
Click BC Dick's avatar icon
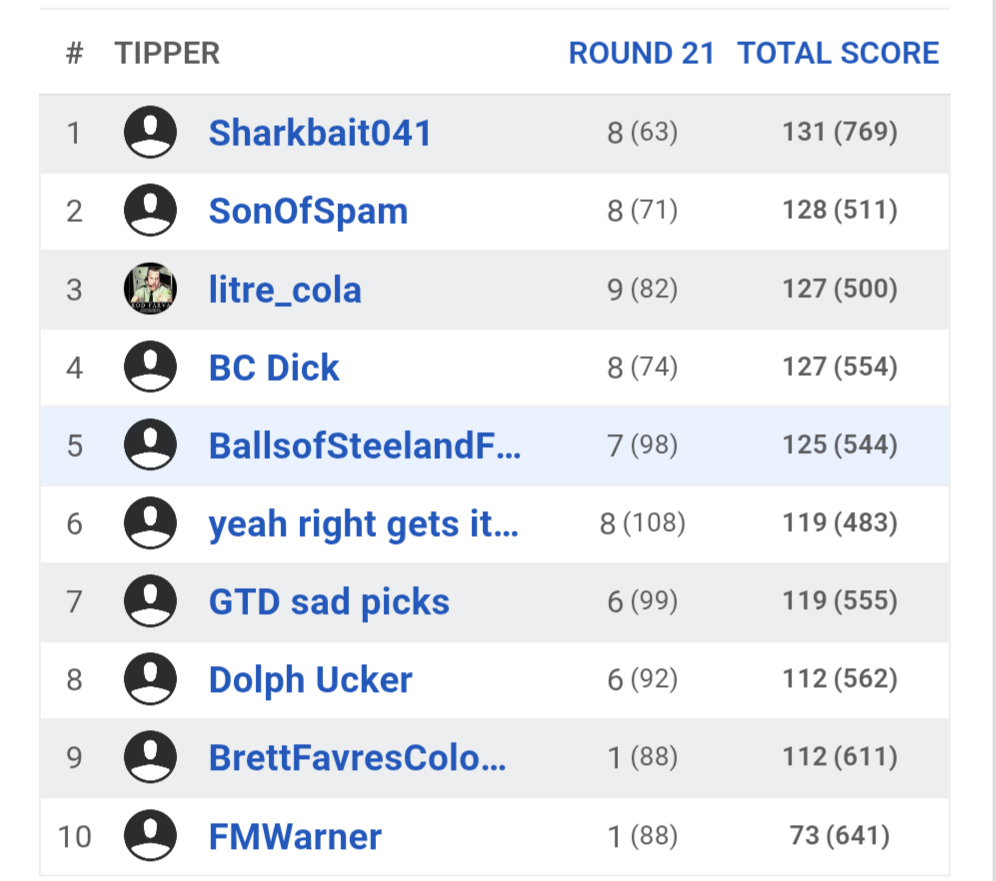click(150, 367)
